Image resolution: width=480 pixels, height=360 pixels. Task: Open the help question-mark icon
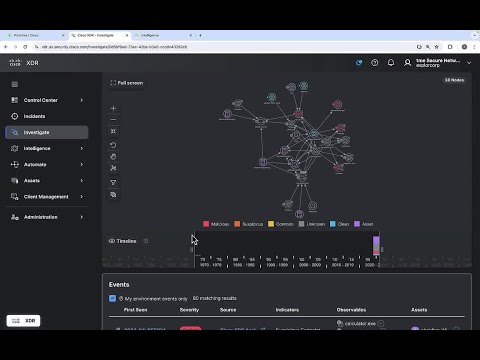click(x=375, y=63)
